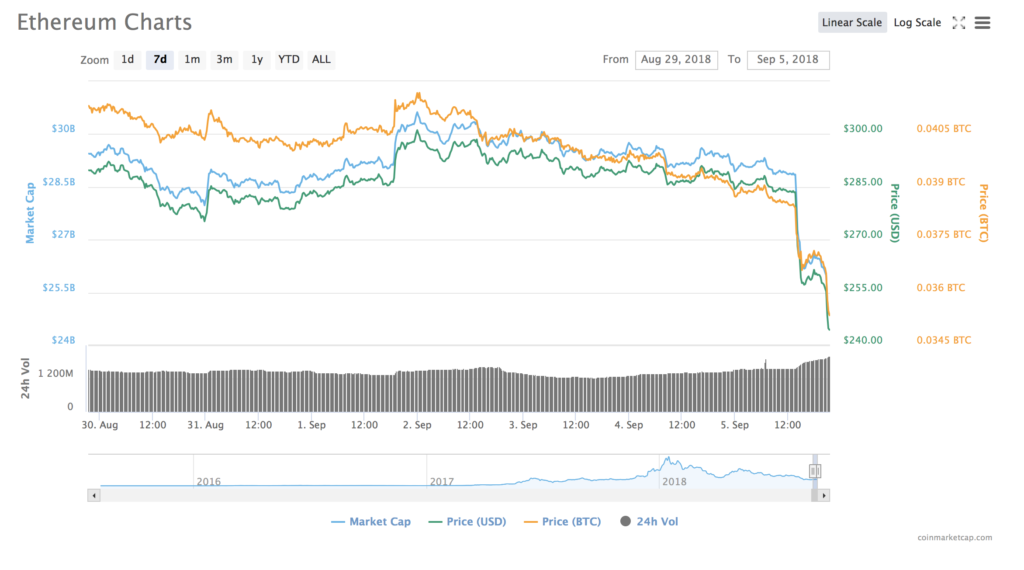Click the fullscreen expand icon
Screen dimensions: 1024x570
[x=958, y=23]
